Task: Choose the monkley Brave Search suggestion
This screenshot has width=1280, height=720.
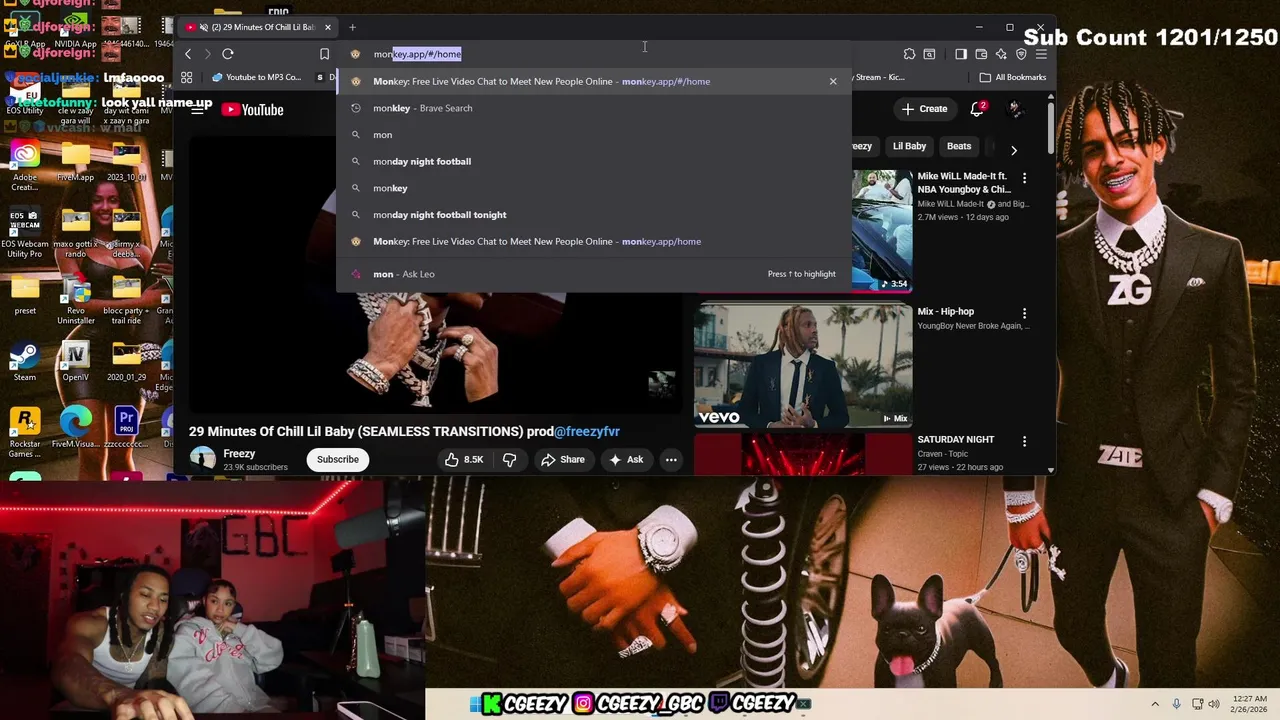Action: point(594,108)
